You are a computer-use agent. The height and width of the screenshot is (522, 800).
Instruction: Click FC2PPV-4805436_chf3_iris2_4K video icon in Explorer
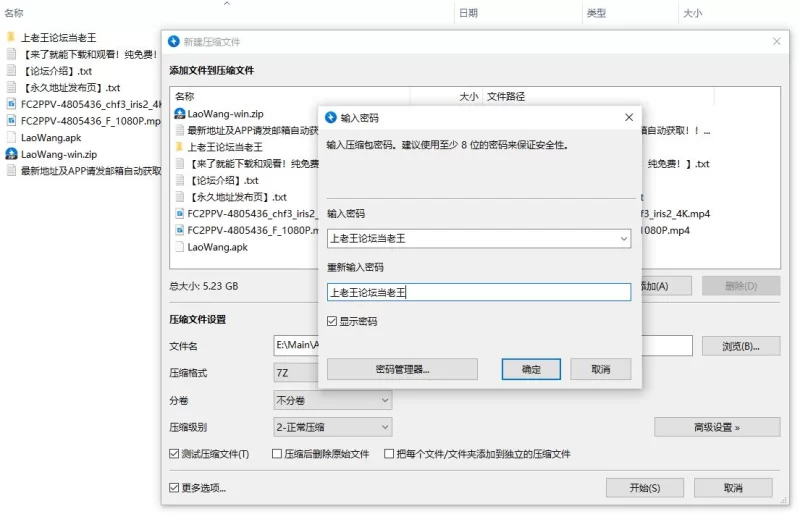[x=11, y=104]
